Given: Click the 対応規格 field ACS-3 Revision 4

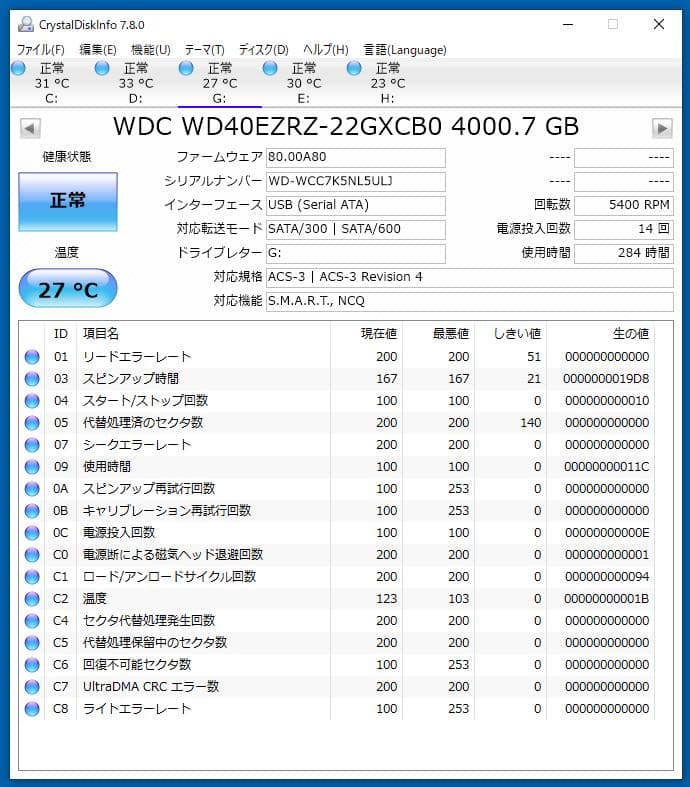Looking at the screenshot, I should [469, 278].
